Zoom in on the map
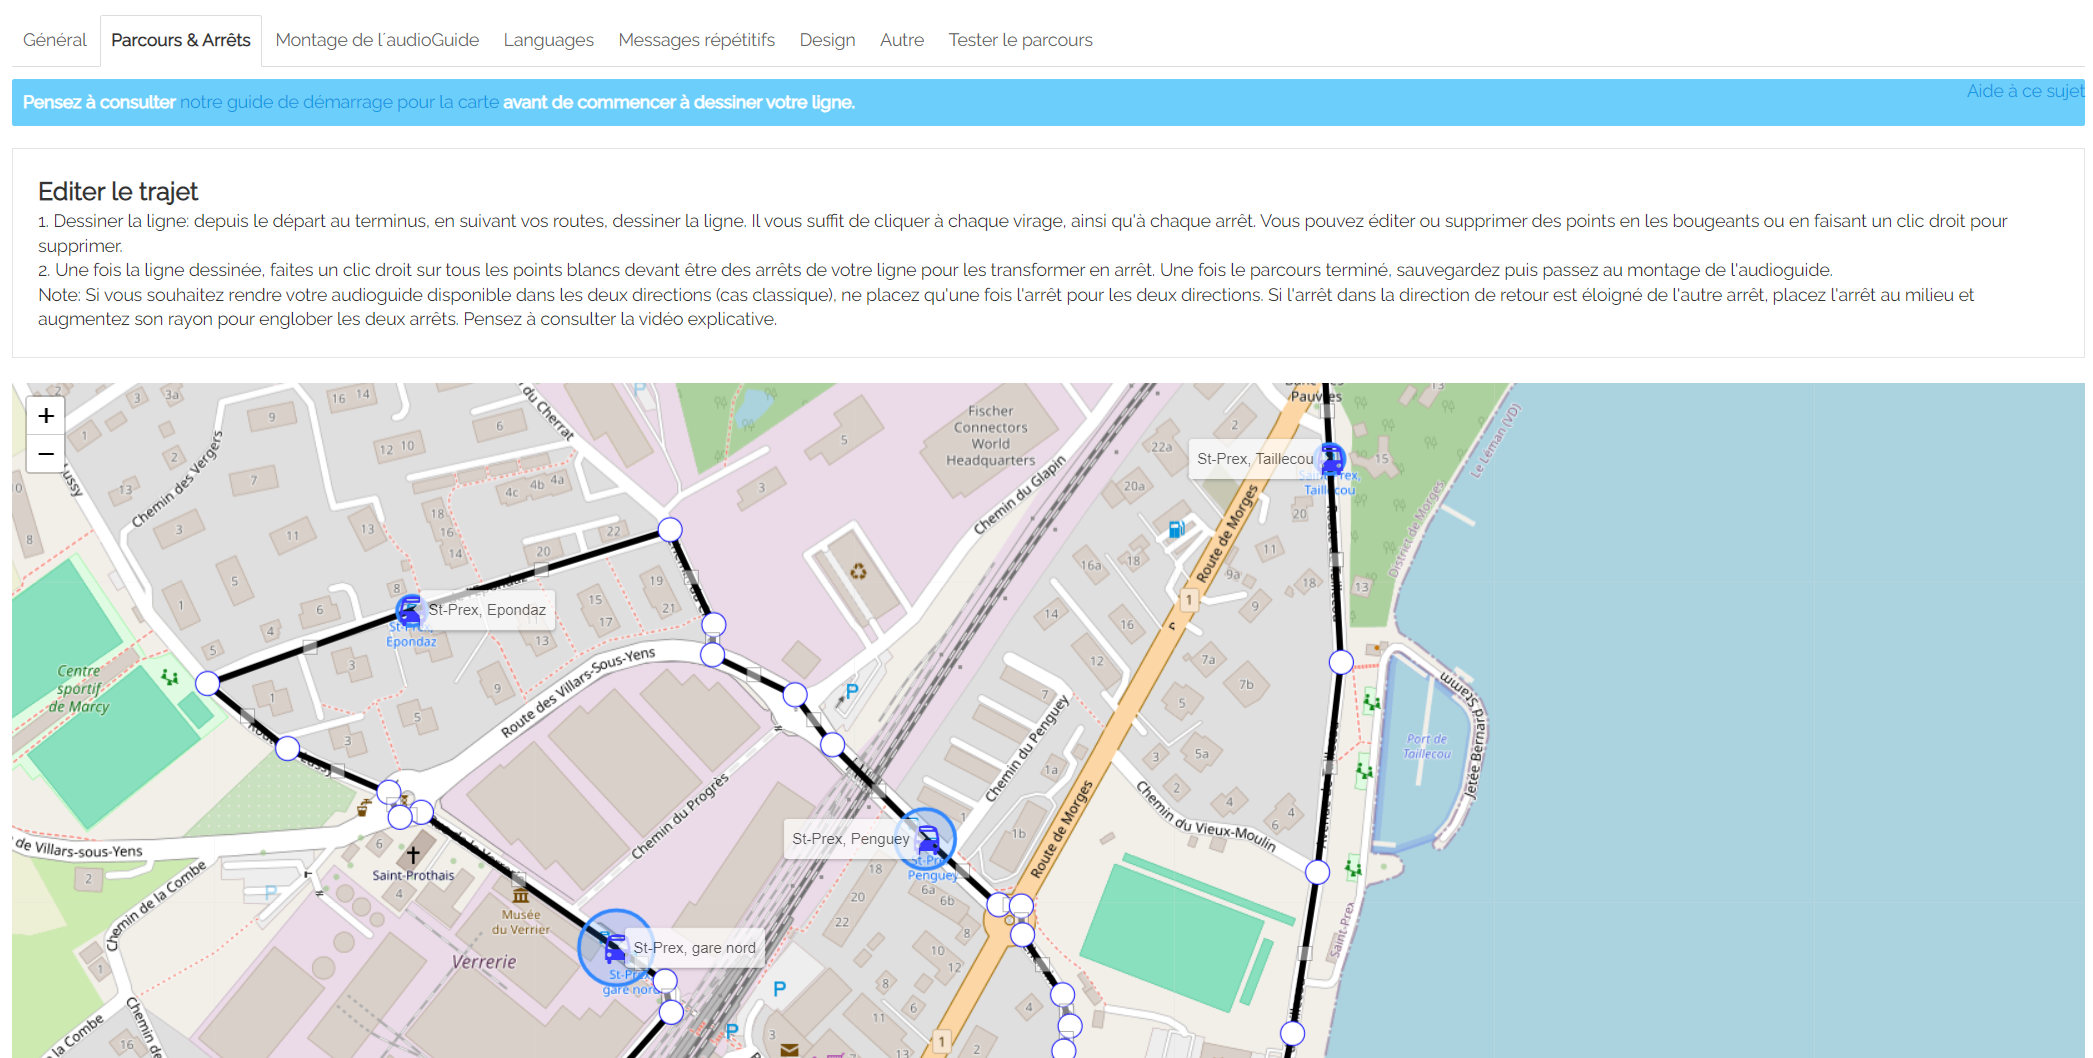This screenshot has height=1058, width=2093. pyautogui.click(x=46, y=416)
